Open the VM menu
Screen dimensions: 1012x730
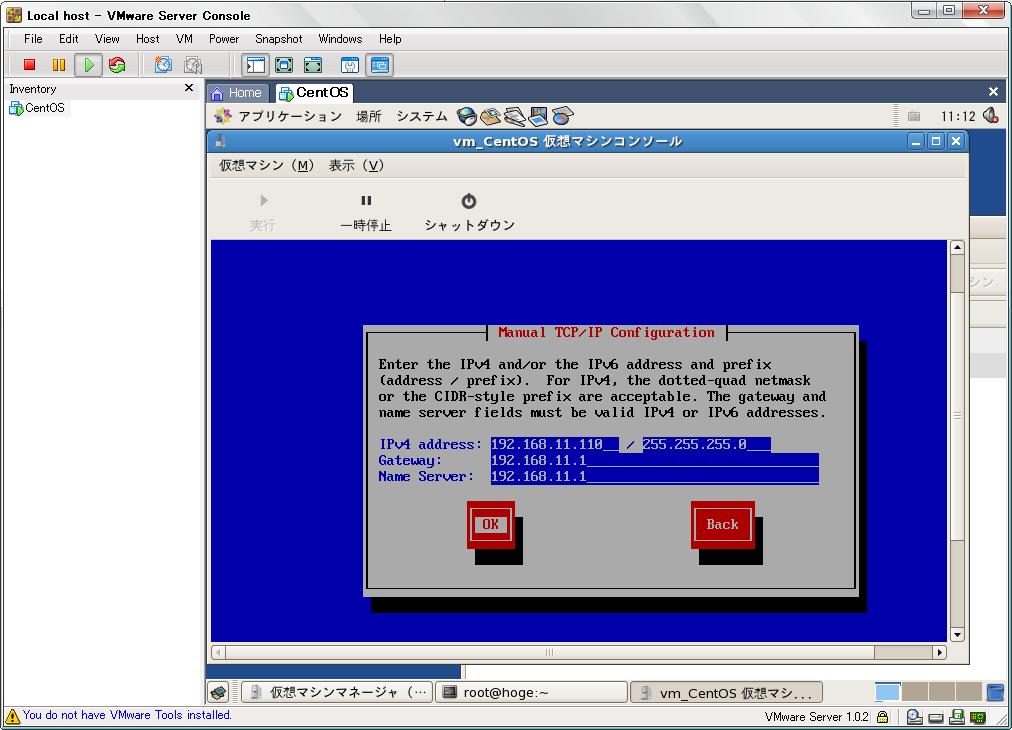pyautogui.click(x=184, y=39)
